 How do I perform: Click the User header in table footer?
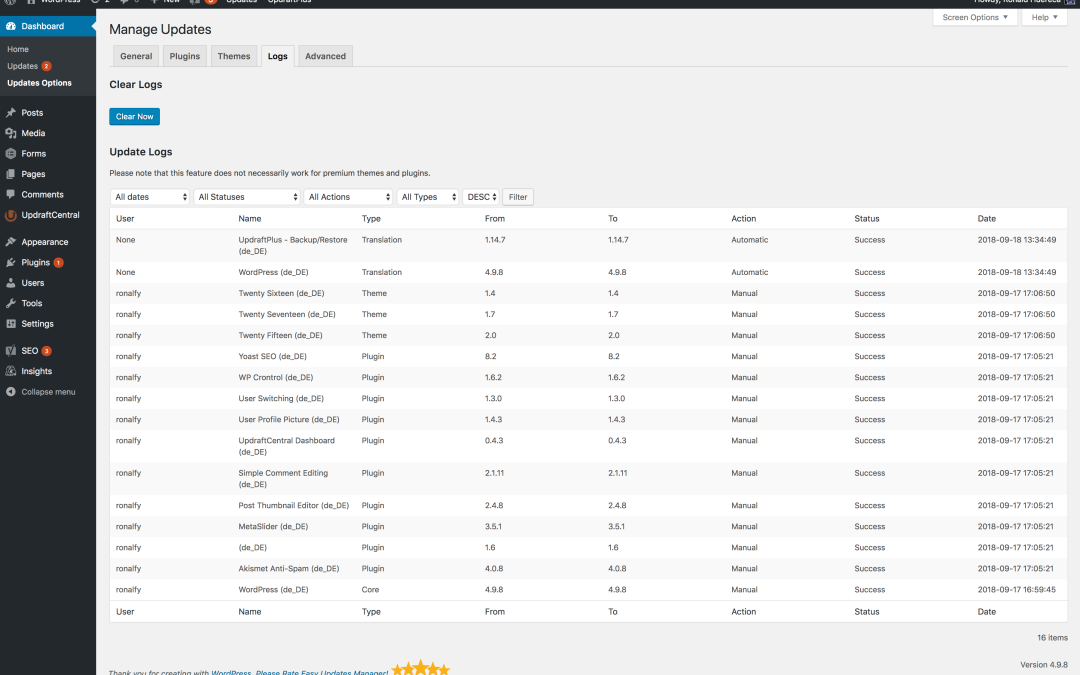click(125, 612)
